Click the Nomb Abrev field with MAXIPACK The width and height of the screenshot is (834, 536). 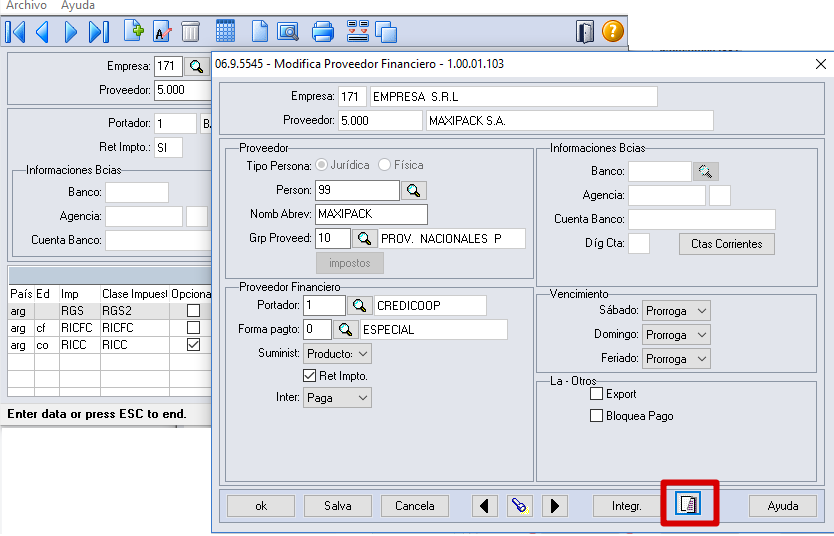pyautogui.click(x=371, y=214)
